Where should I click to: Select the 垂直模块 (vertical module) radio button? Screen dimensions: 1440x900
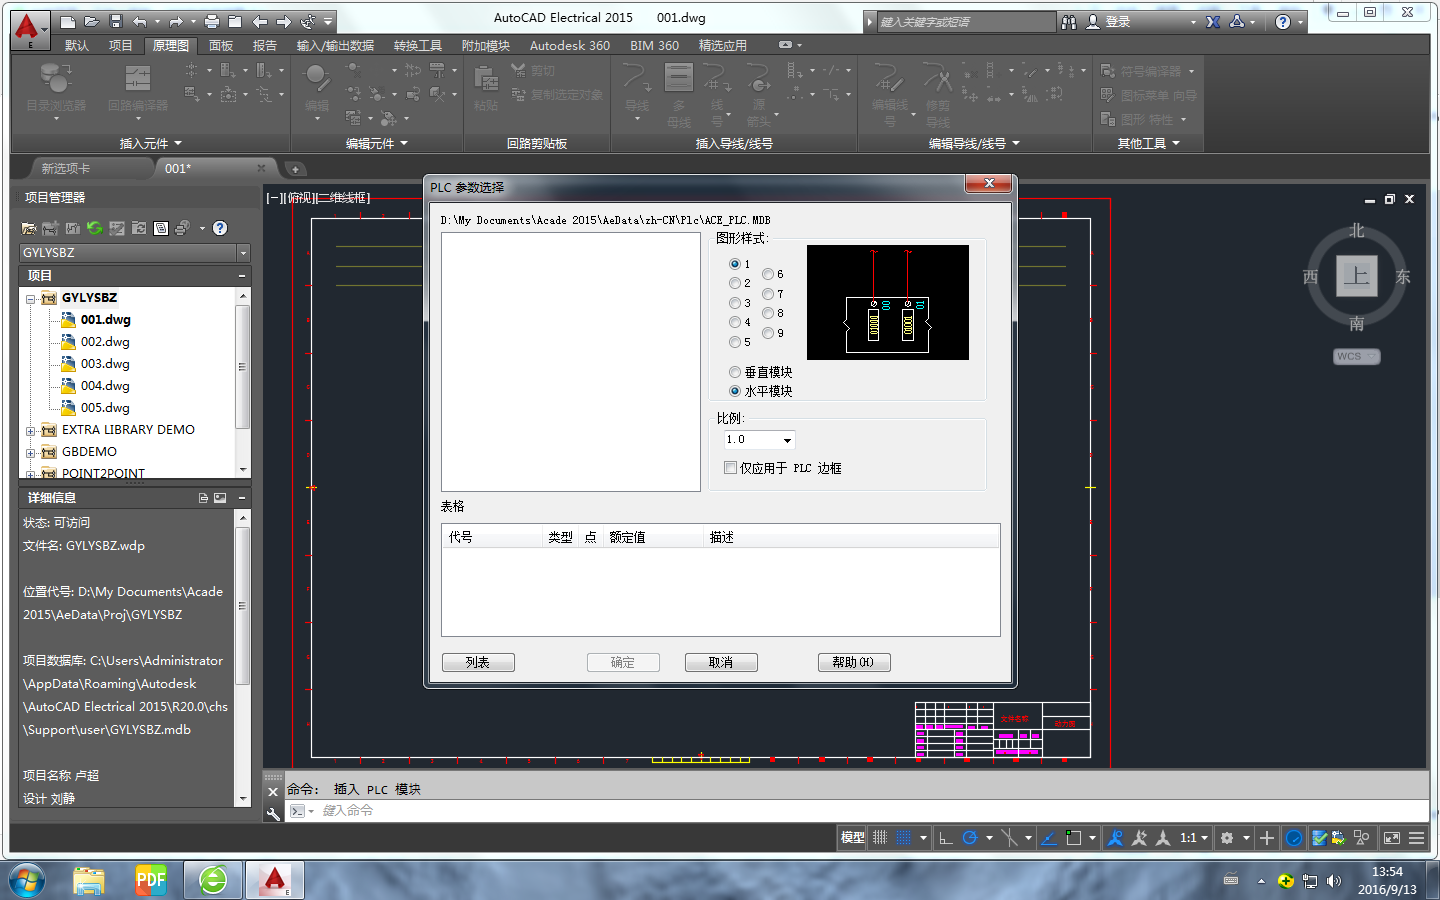pyautogui.click(x=735, y=372)
